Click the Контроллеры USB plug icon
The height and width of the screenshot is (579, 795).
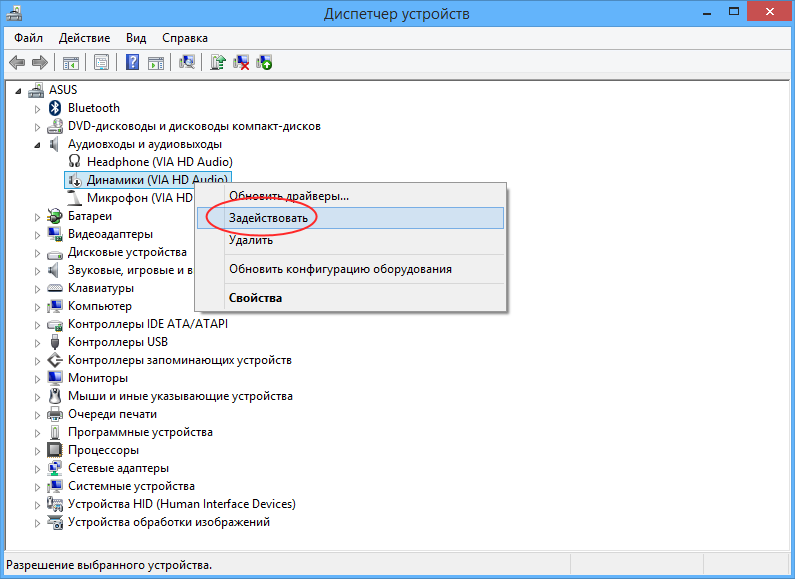(x=55, y=342)
